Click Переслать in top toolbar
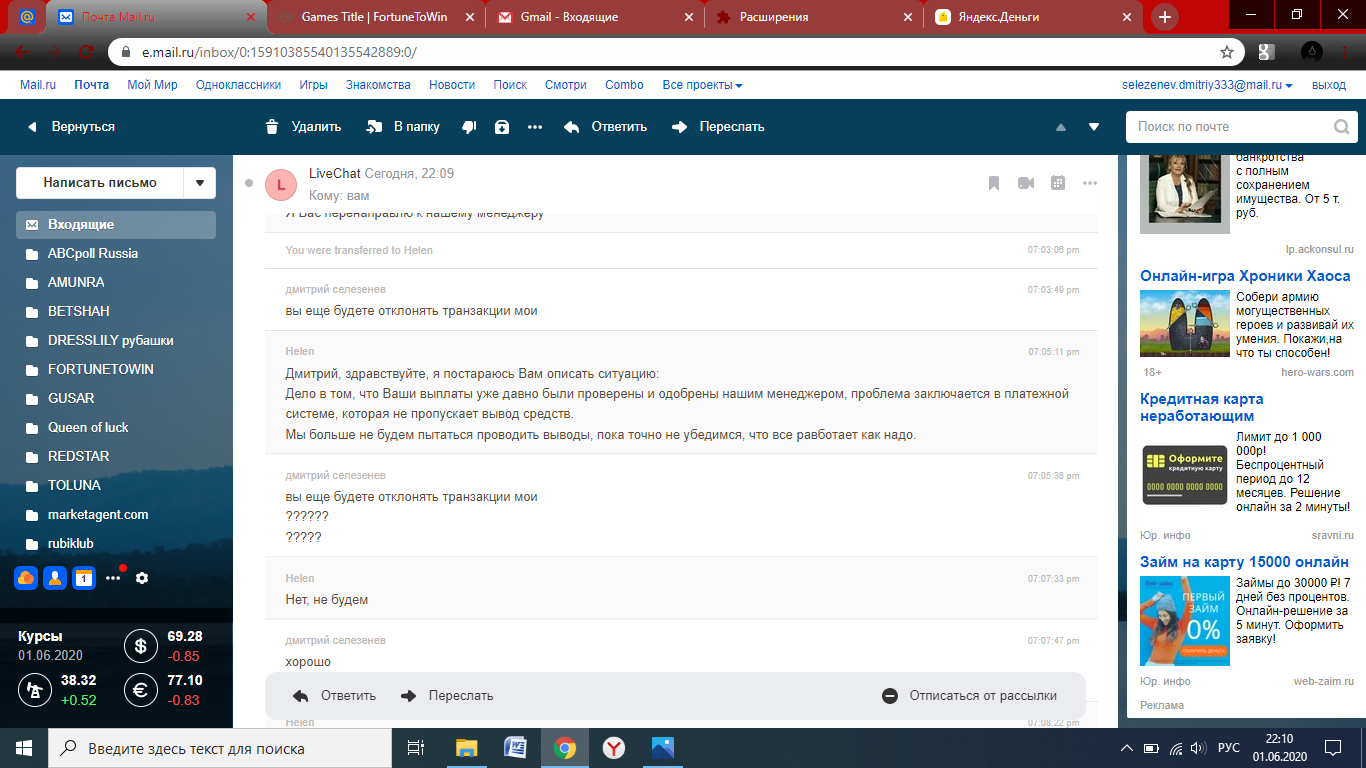 pos(717,127)
